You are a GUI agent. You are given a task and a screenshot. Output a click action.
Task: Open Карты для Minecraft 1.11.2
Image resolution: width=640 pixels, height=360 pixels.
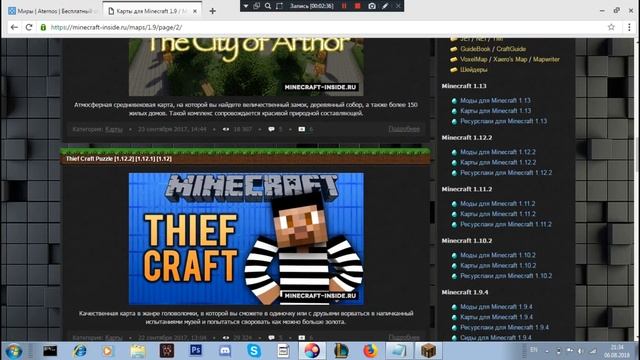(498, 214)
